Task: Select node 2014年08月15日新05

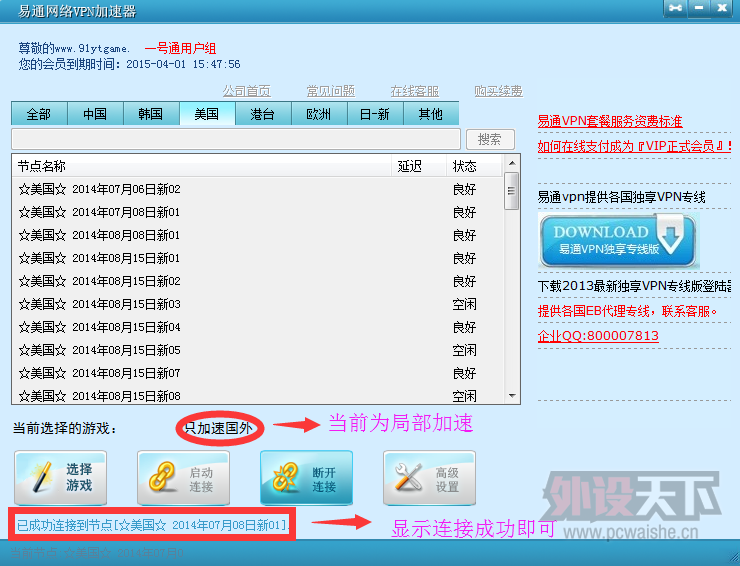Action: pos(258,350)
